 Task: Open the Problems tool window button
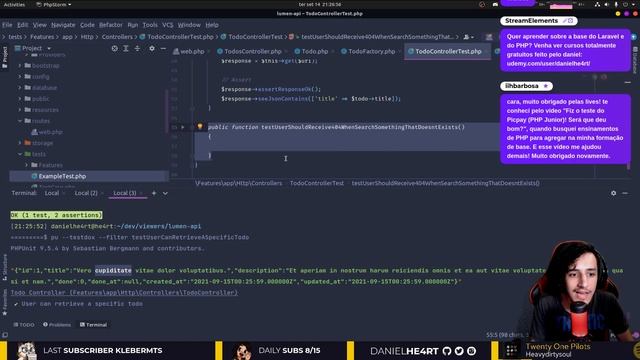[x=57, y=325]
